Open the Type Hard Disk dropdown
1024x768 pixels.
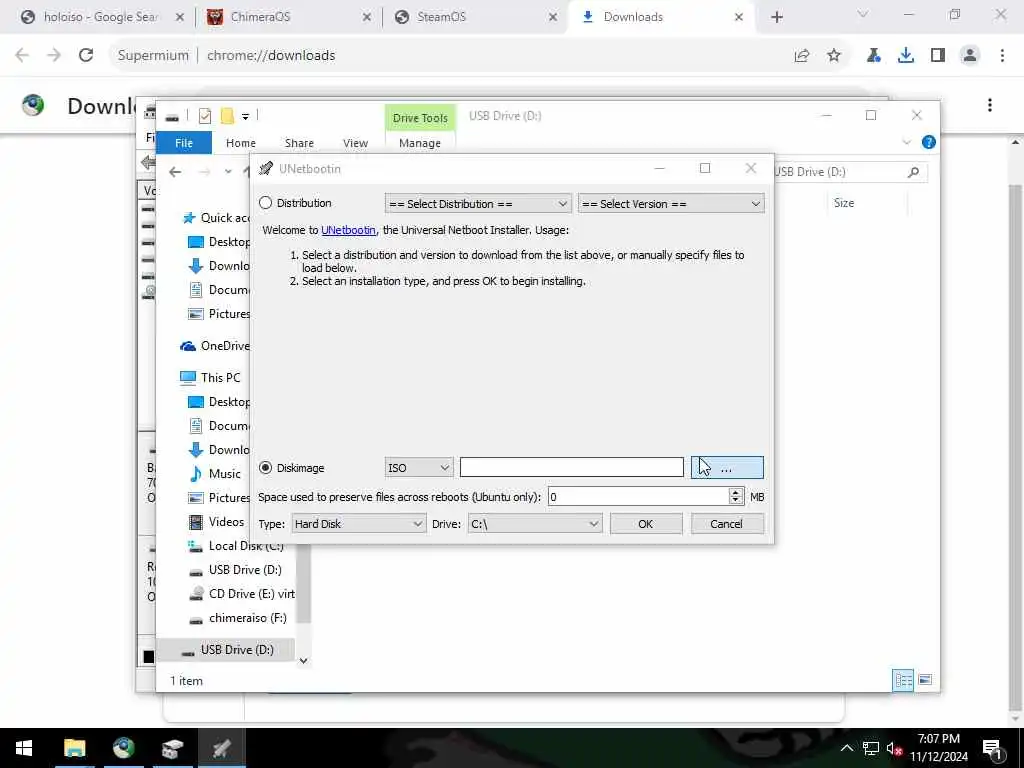coord(358,524)
